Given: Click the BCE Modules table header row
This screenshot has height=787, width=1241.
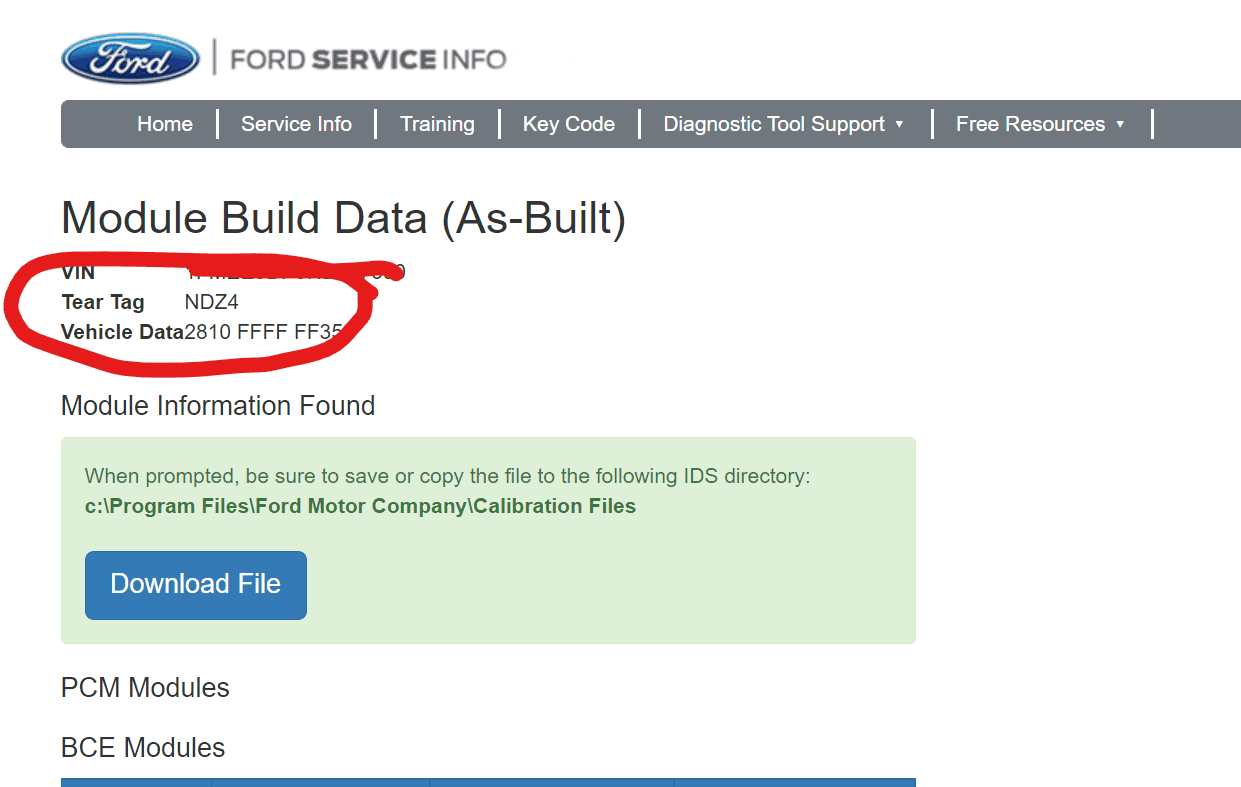Looking at the screenshot, I should (x=488, y=782).
